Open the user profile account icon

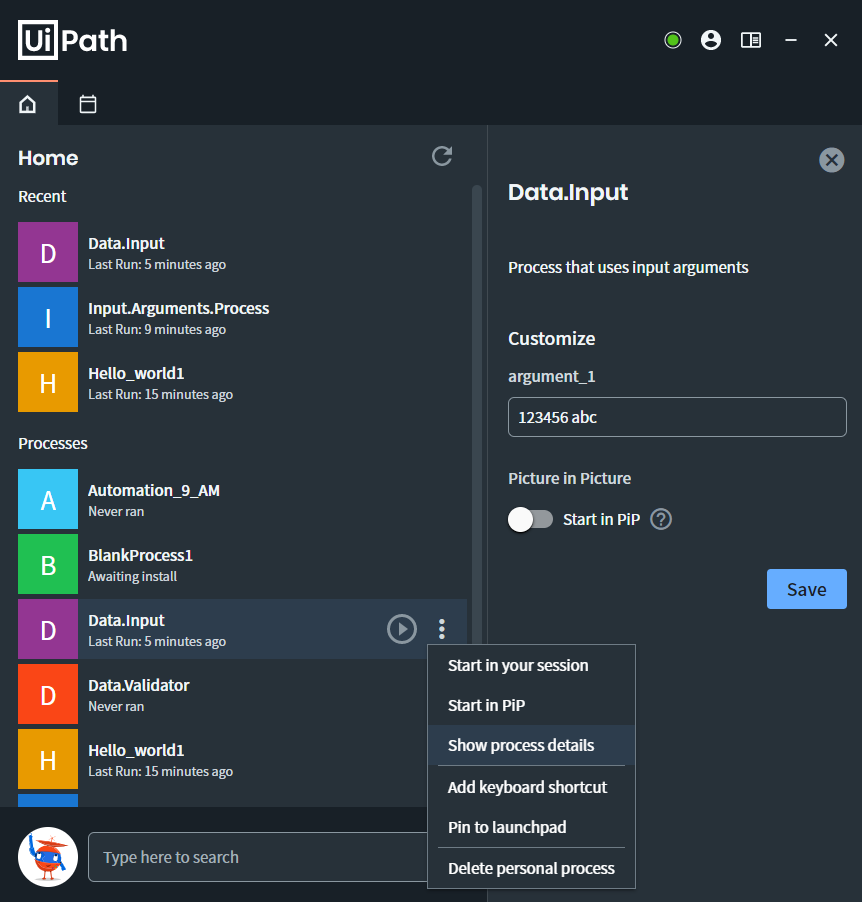click(711, 40)
